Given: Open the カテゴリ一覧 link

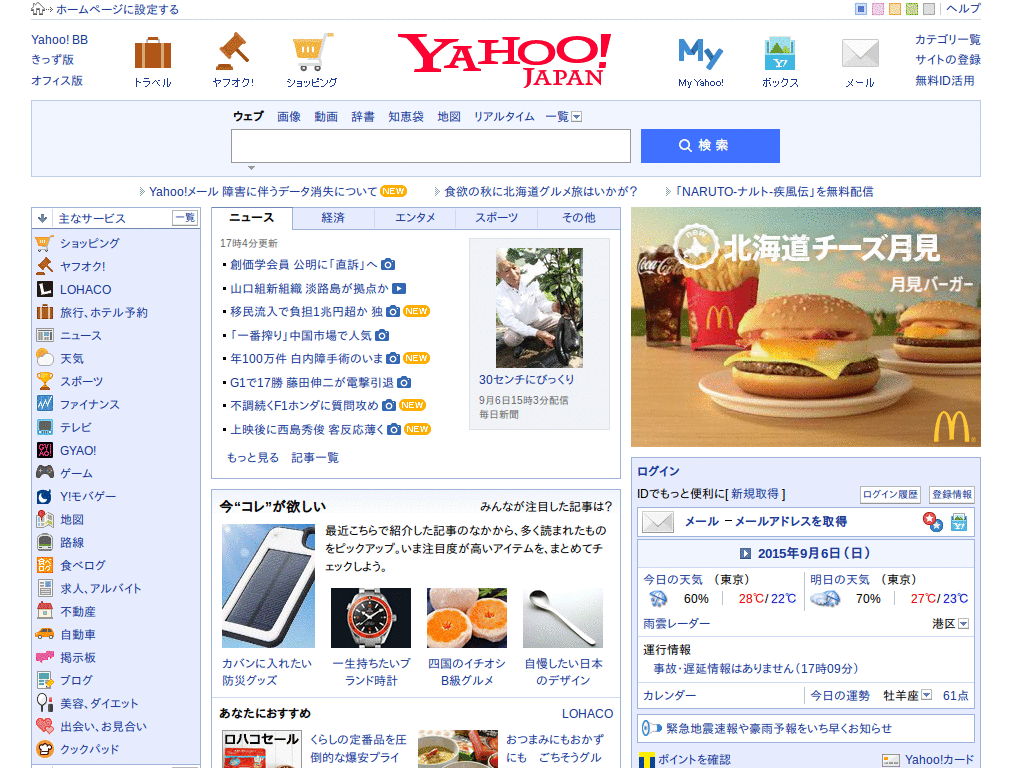Looking at the screenshot, I should [x=947, y=39].
